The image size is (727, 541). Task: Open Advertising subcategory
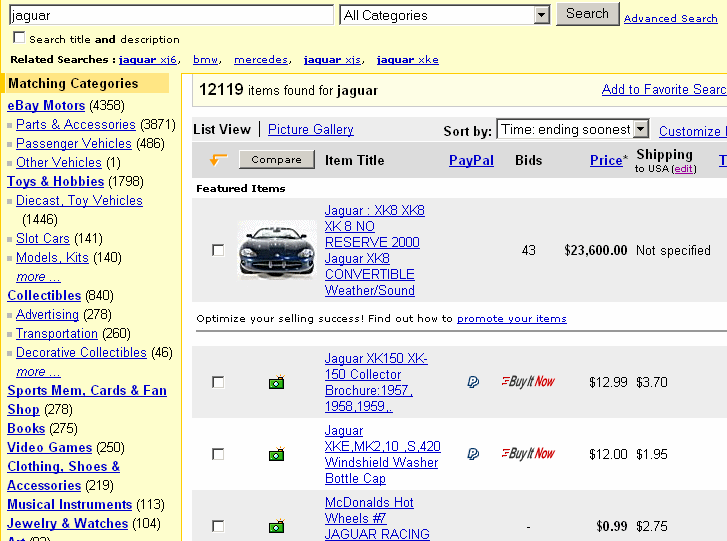tap(47, 314)
